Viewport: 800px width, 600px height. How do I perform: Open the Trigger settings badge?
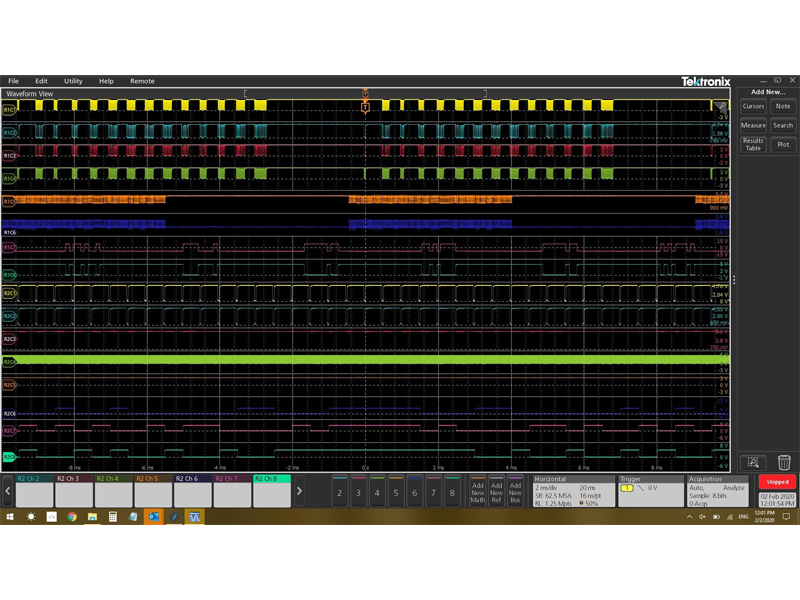(649, 491)
